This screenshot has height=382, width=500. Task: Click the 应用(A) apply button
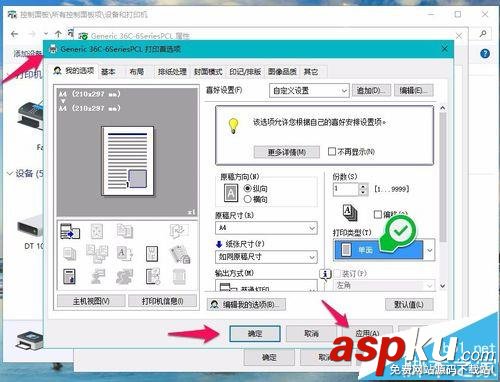point(367,333)
